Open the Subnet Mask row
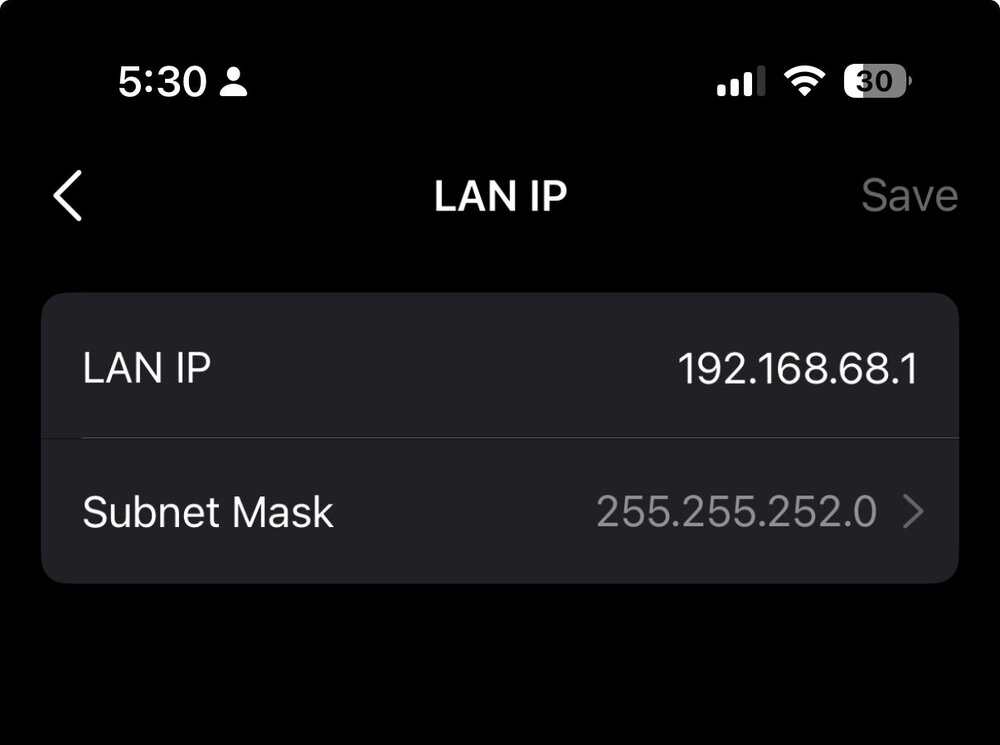The image size is (1000, 745). [x=500, y=512]
